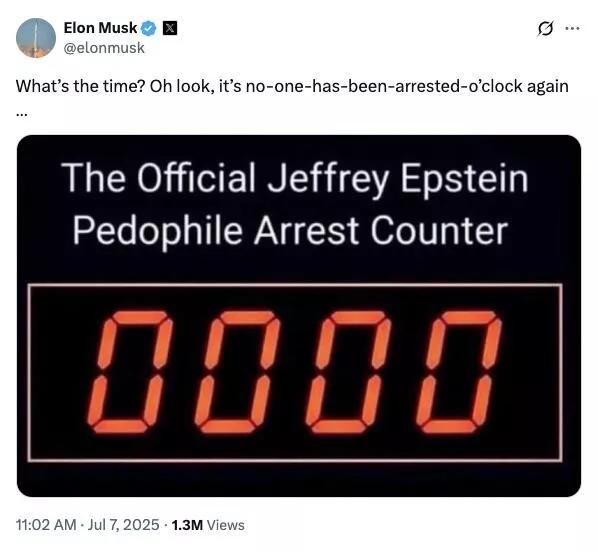Click the @elonmusk handle

(104, 48)
